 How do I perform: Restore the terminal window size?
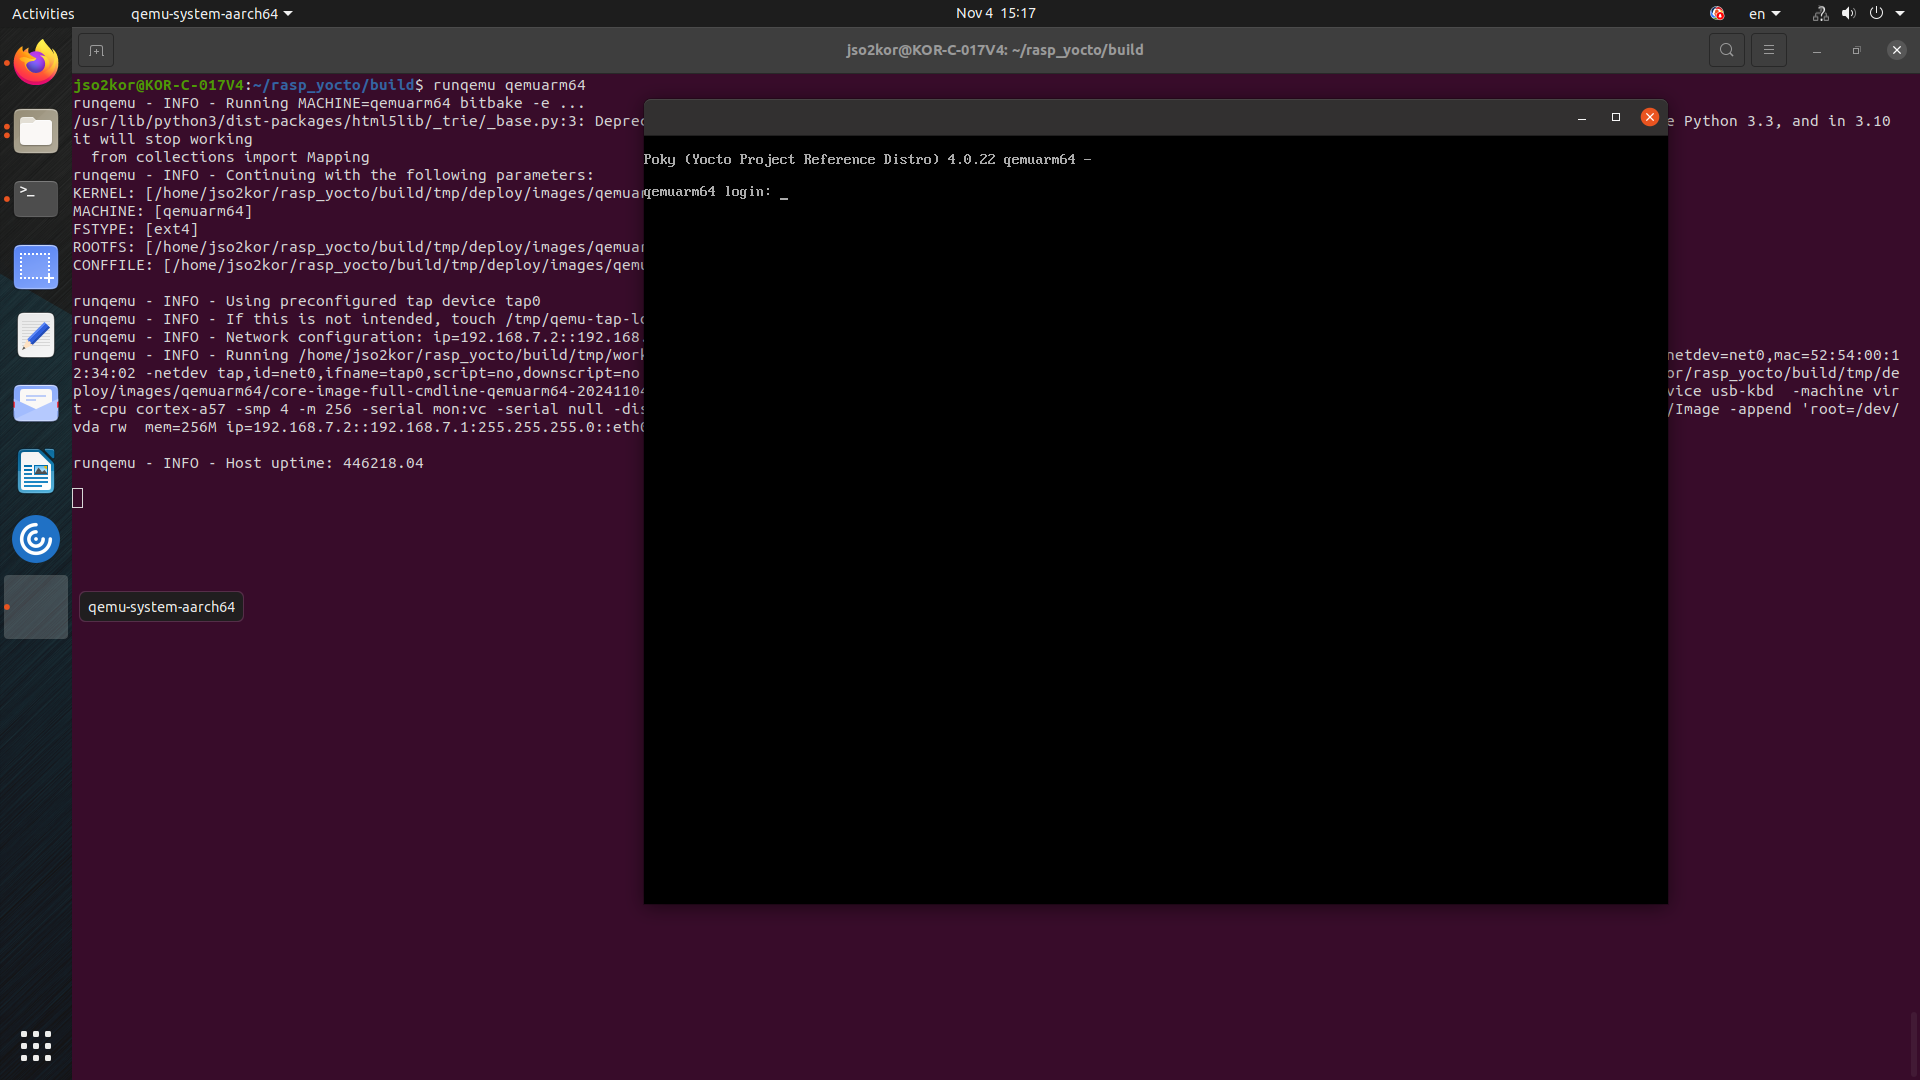[1856, 50]
